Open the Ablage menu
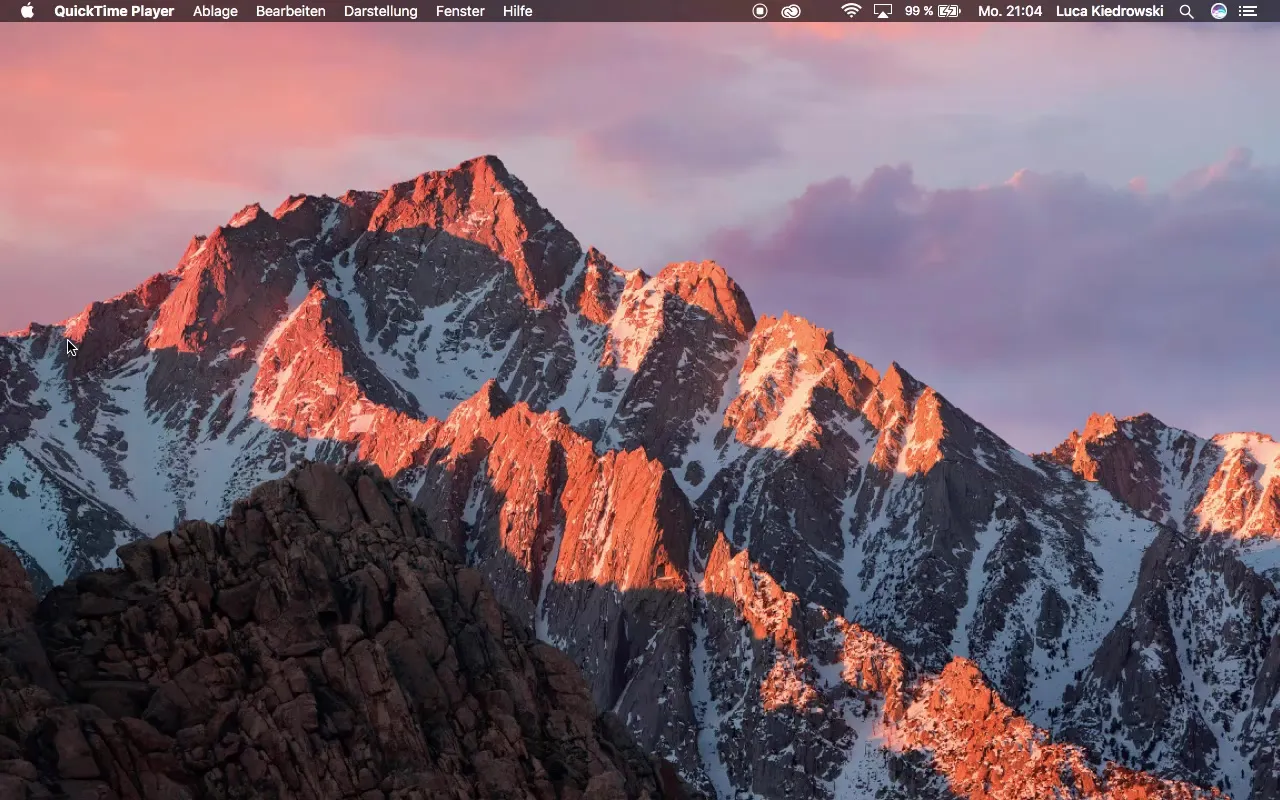The height and width of the screenshot is (800, 1280). pyautogui.click(x=215, y=11)
